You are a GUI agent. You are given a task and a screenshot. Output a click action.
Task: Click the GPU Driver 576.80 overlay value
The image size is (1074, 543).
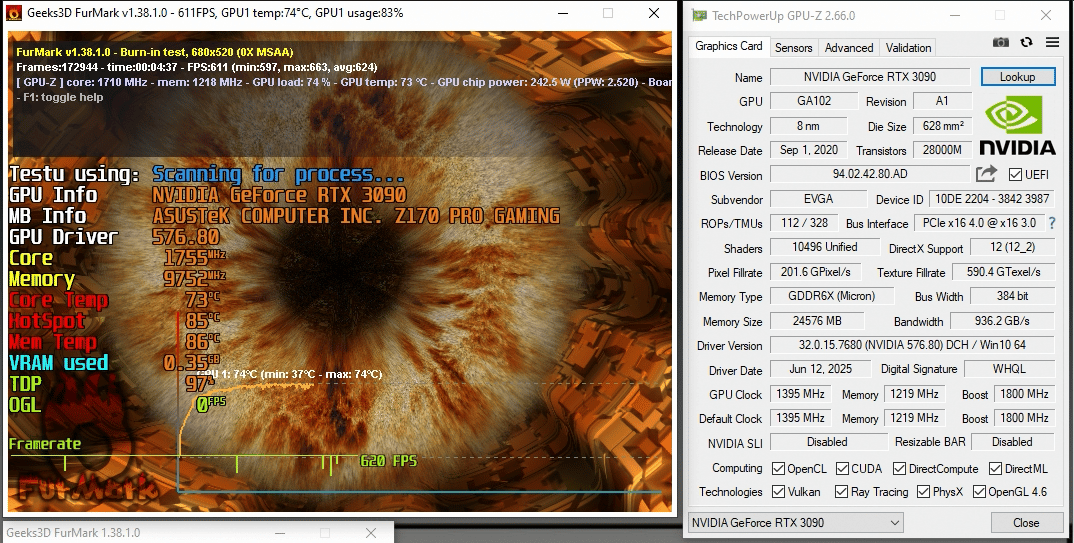[186, 237]
